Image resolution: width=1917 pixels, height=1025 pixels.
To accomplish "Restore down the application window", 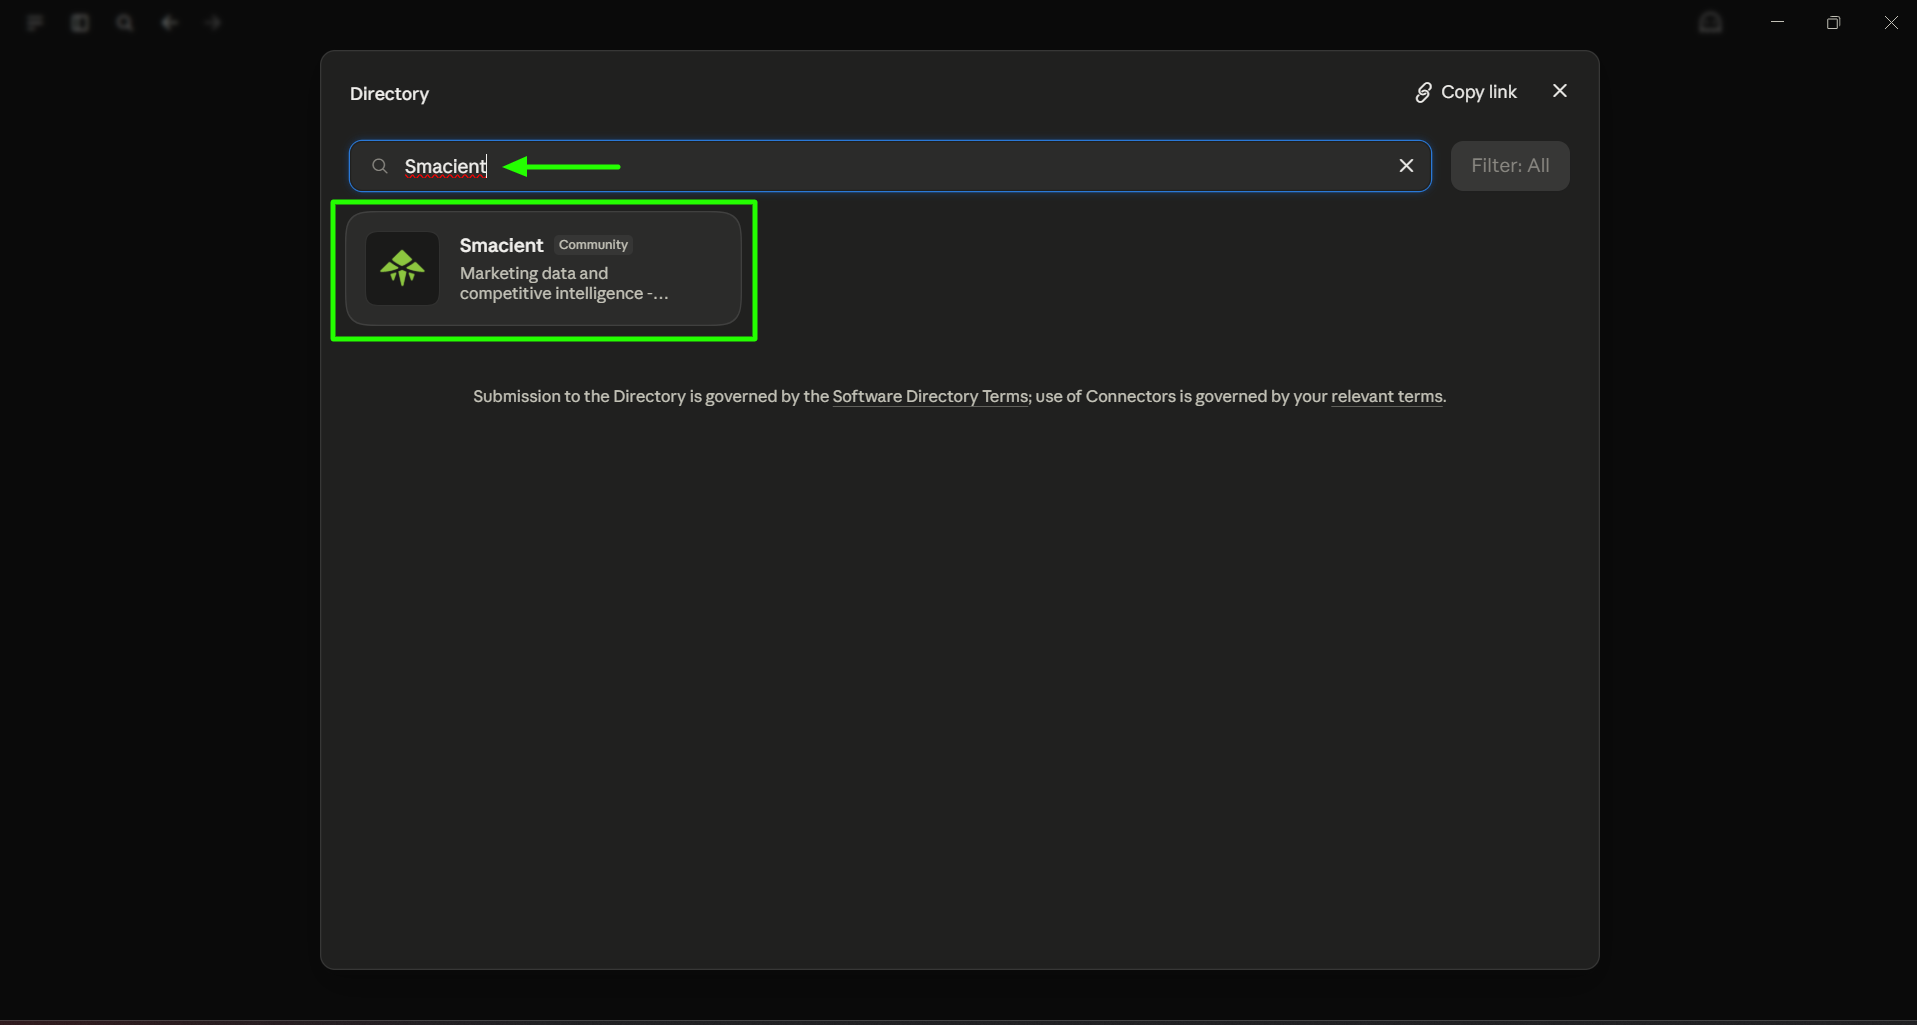I will coord(1833,22).
